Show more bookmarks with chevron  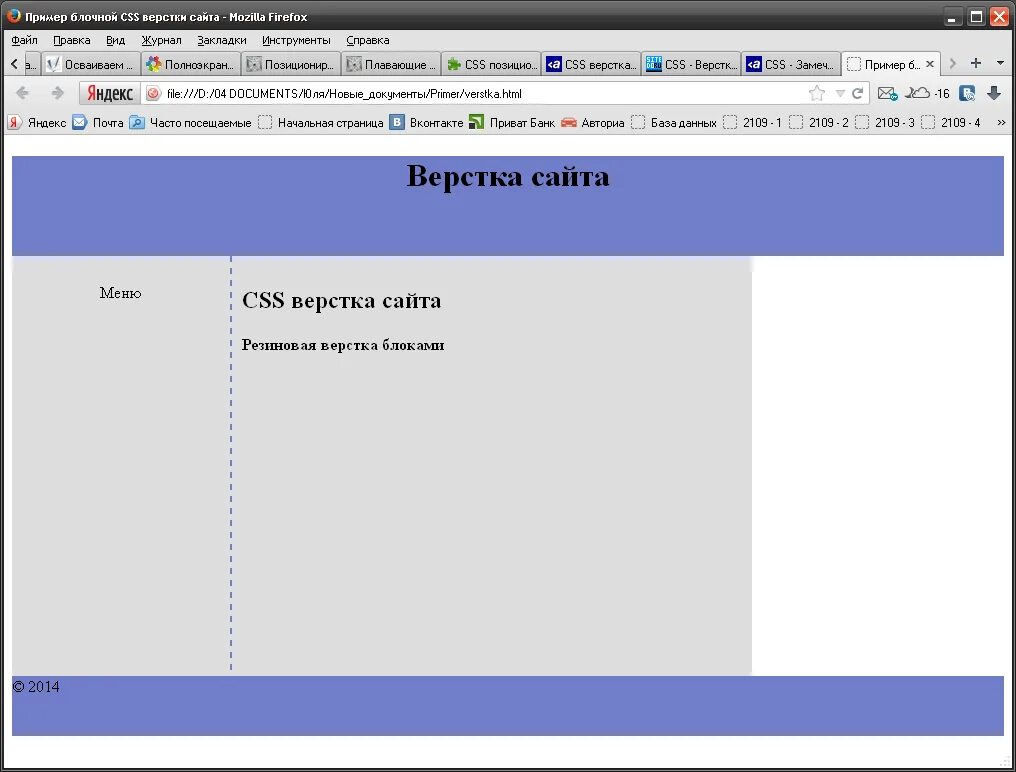point(1001,123)
